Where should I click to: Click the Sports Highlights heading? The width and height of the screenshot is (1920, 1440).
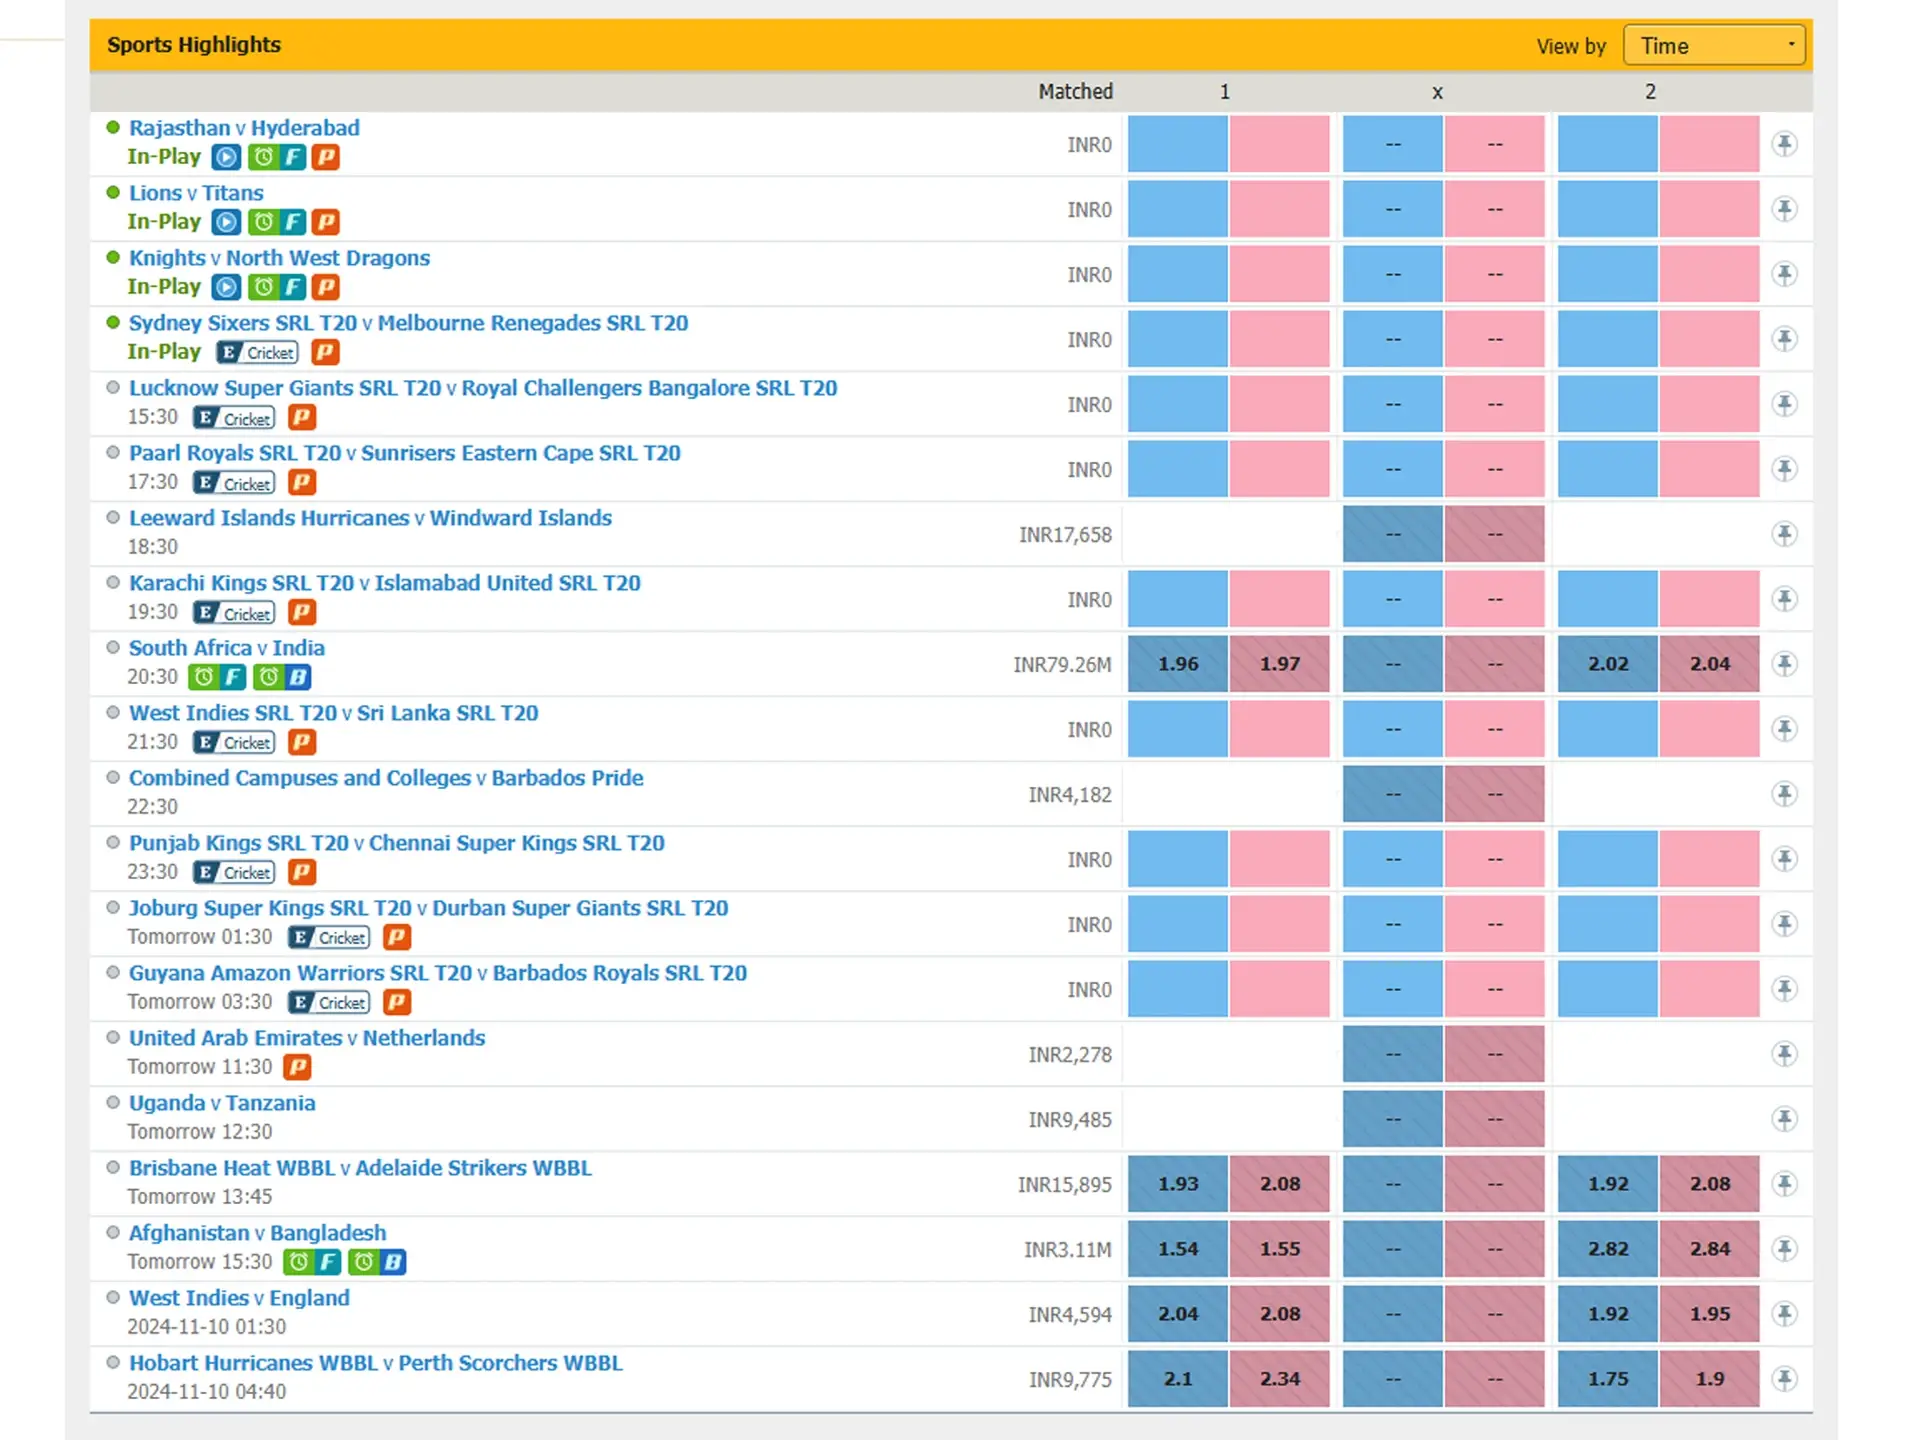(x=194, y=45)
